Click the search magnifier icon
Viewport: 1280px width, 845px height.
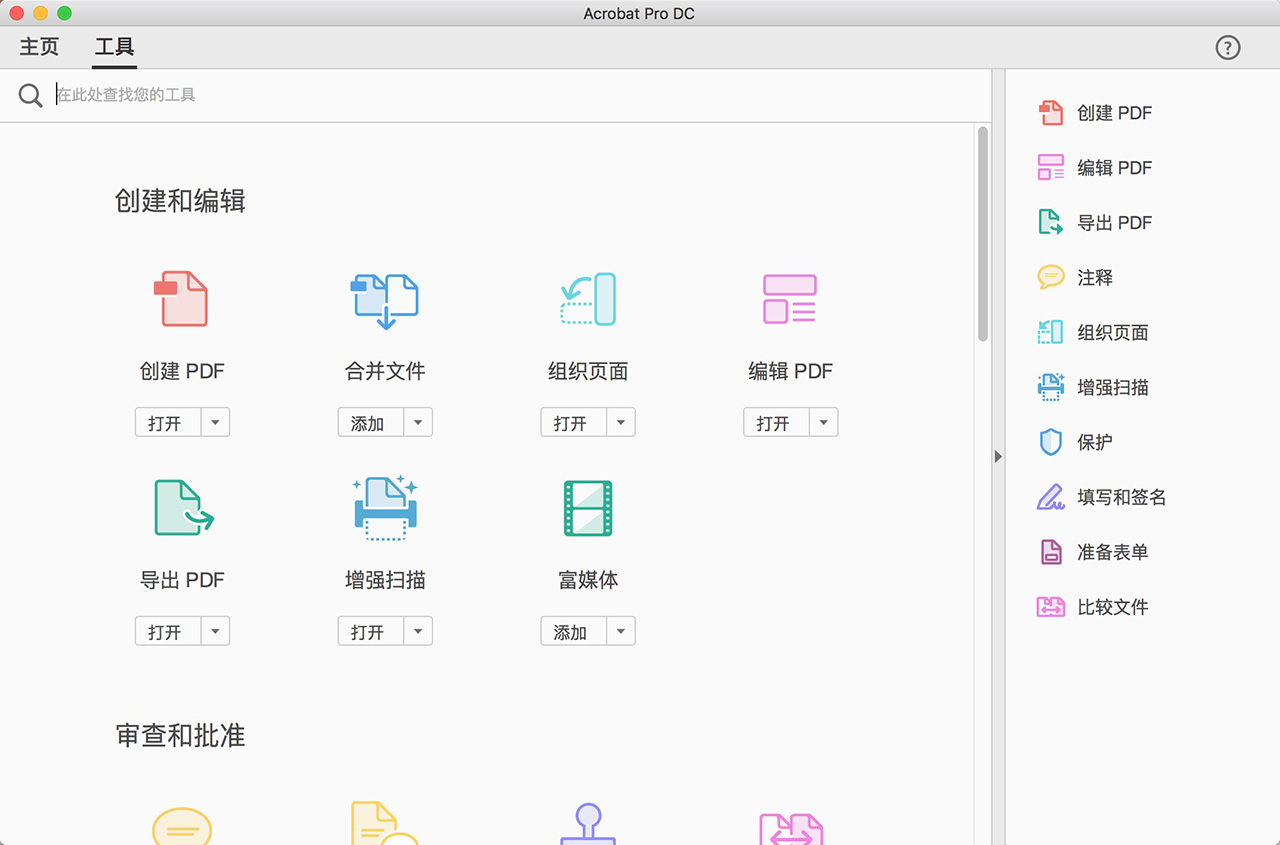click(x=31, y=95)
